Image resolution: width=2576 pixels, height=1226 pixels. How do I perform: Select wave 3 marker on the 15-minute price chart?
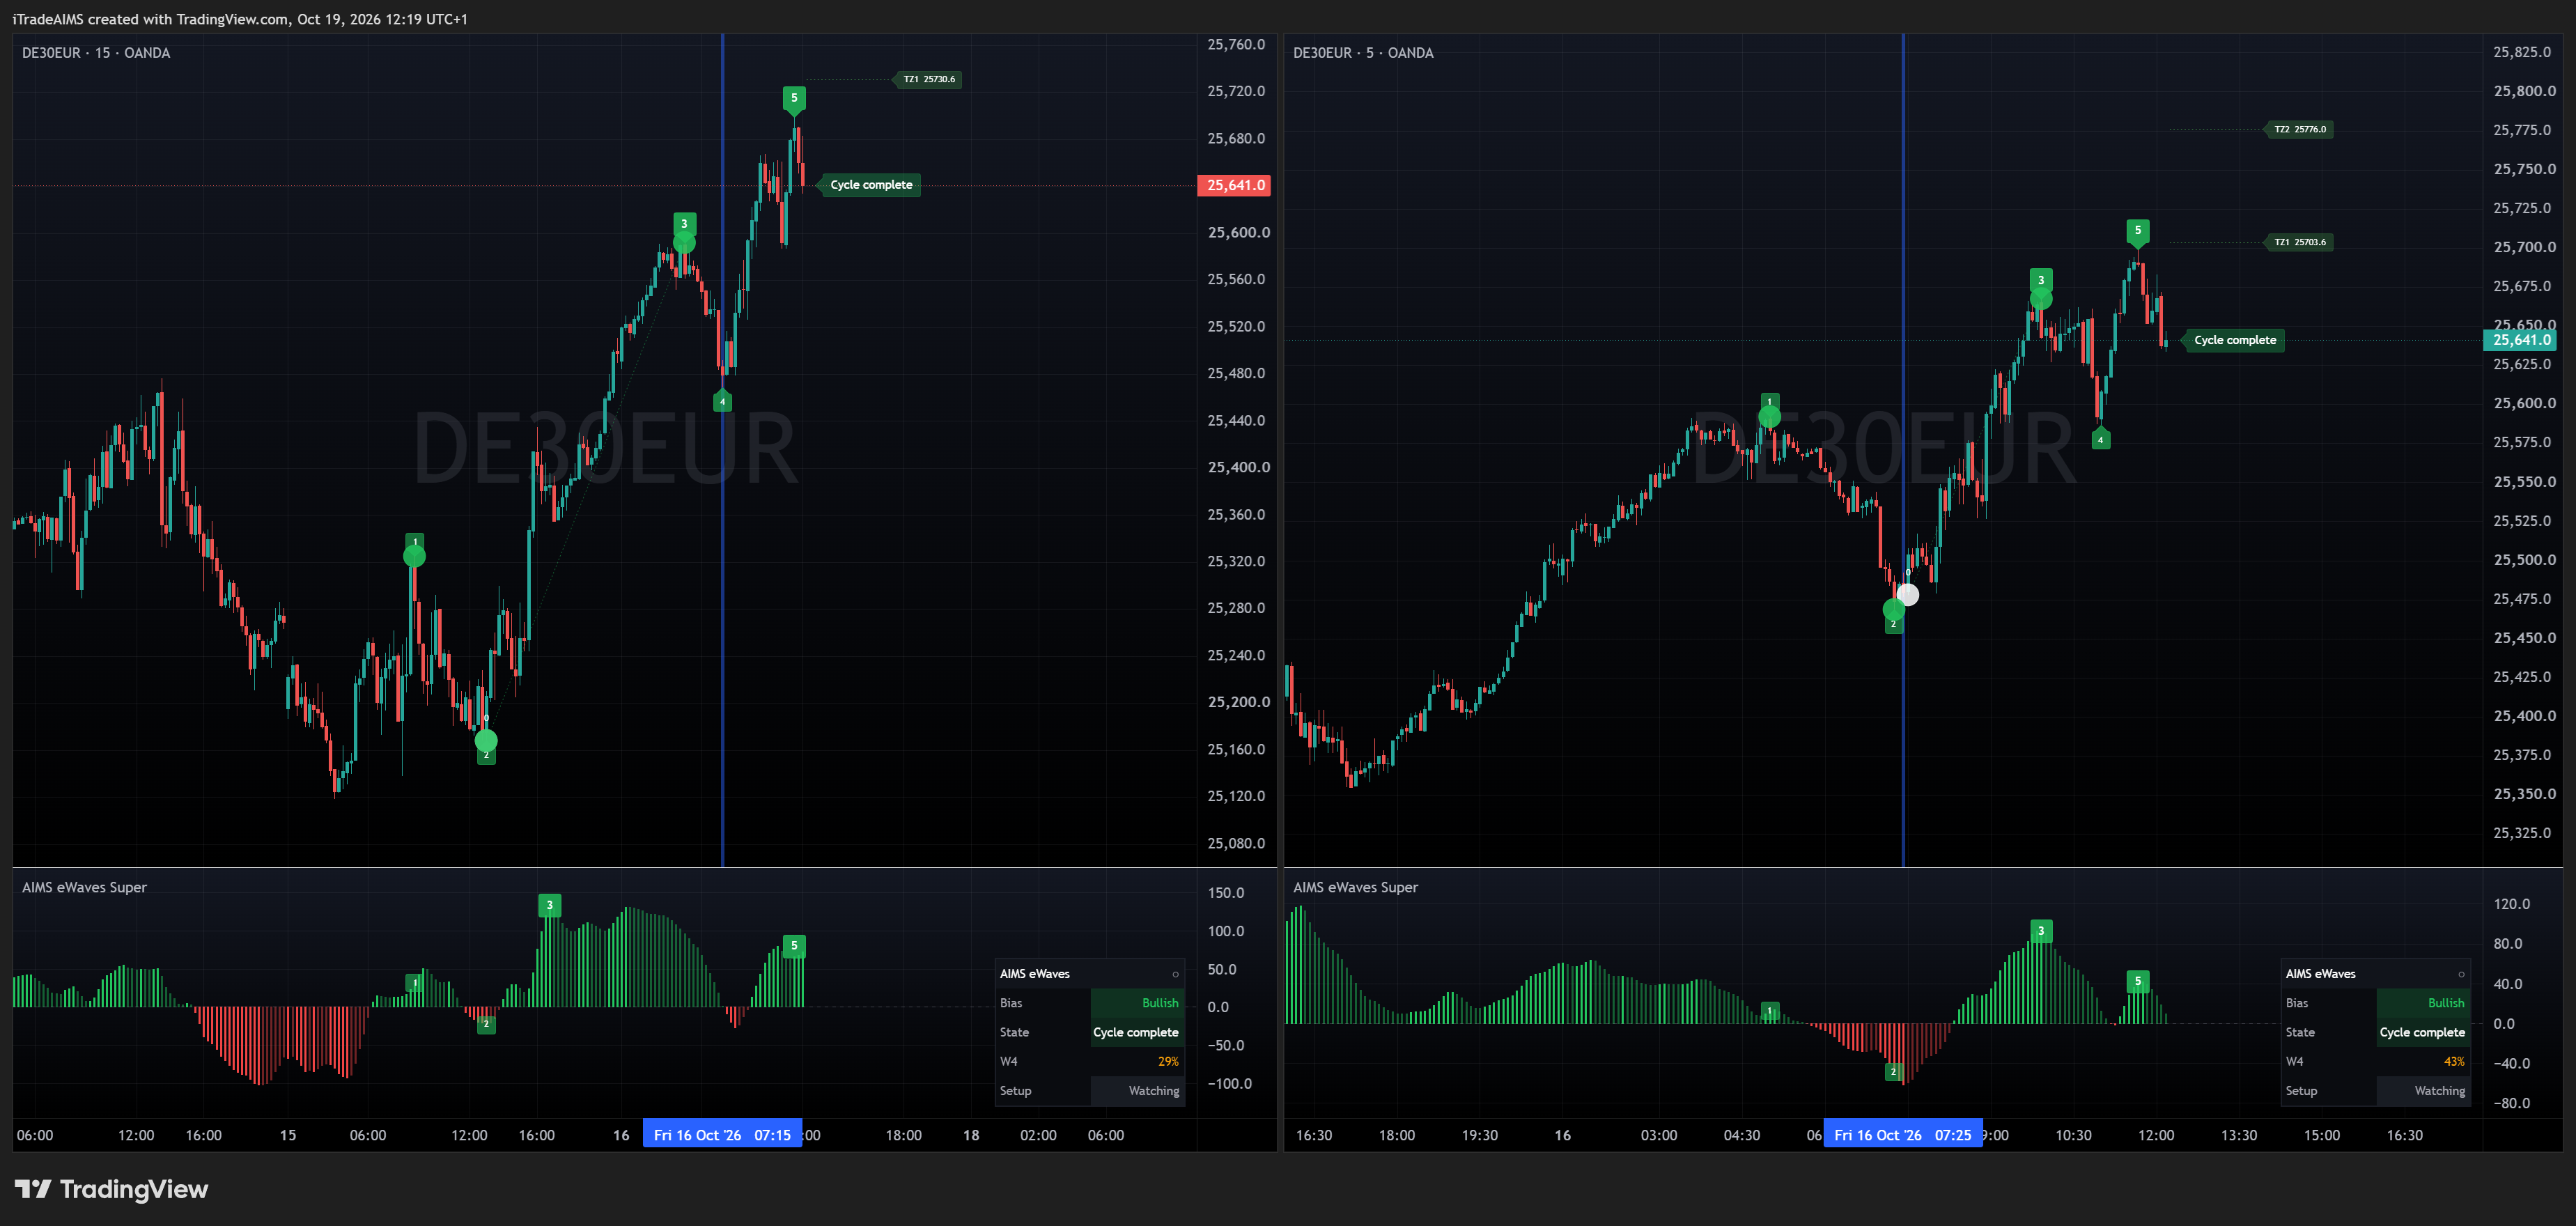click(684, 224)
